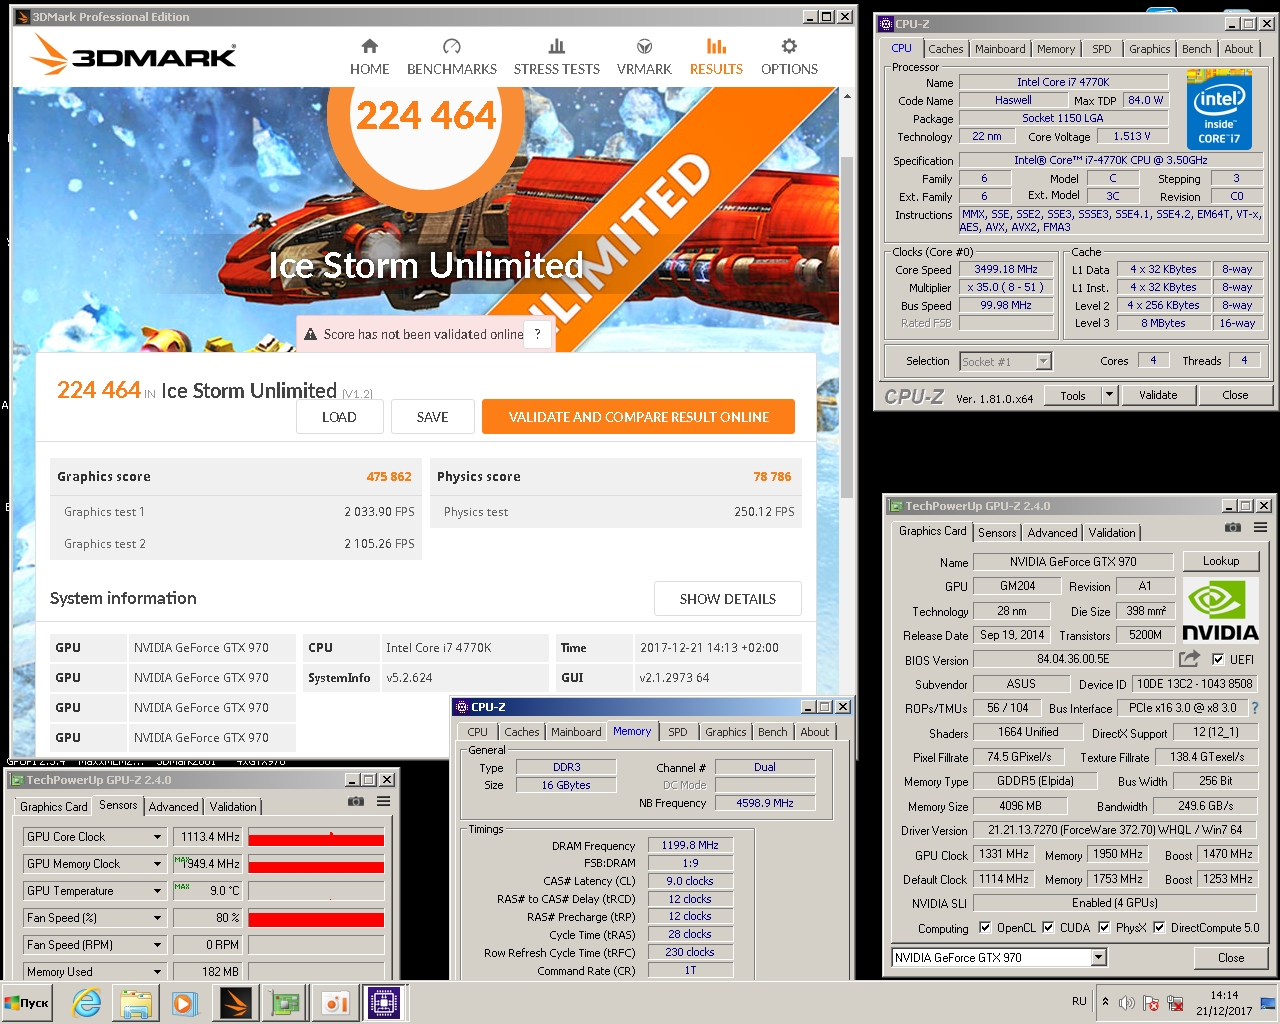Expand GPU Memory Clock sensor dropdown

pyautogui.click(x=157, y=864)
